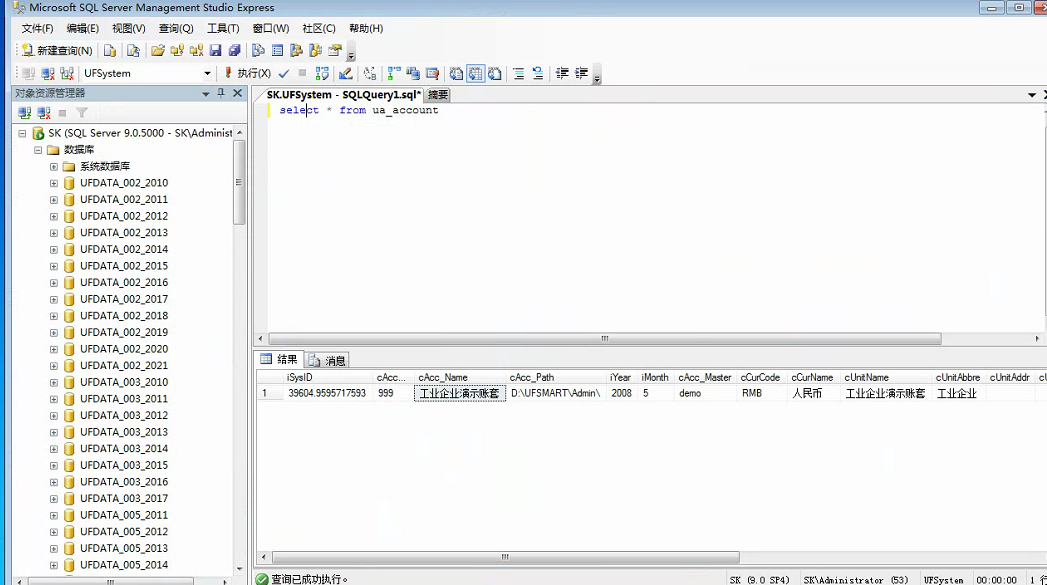Open the 文件(F) menu
Image resolution: width=1047 pixels, height=585 pixels.
(37, 28)
